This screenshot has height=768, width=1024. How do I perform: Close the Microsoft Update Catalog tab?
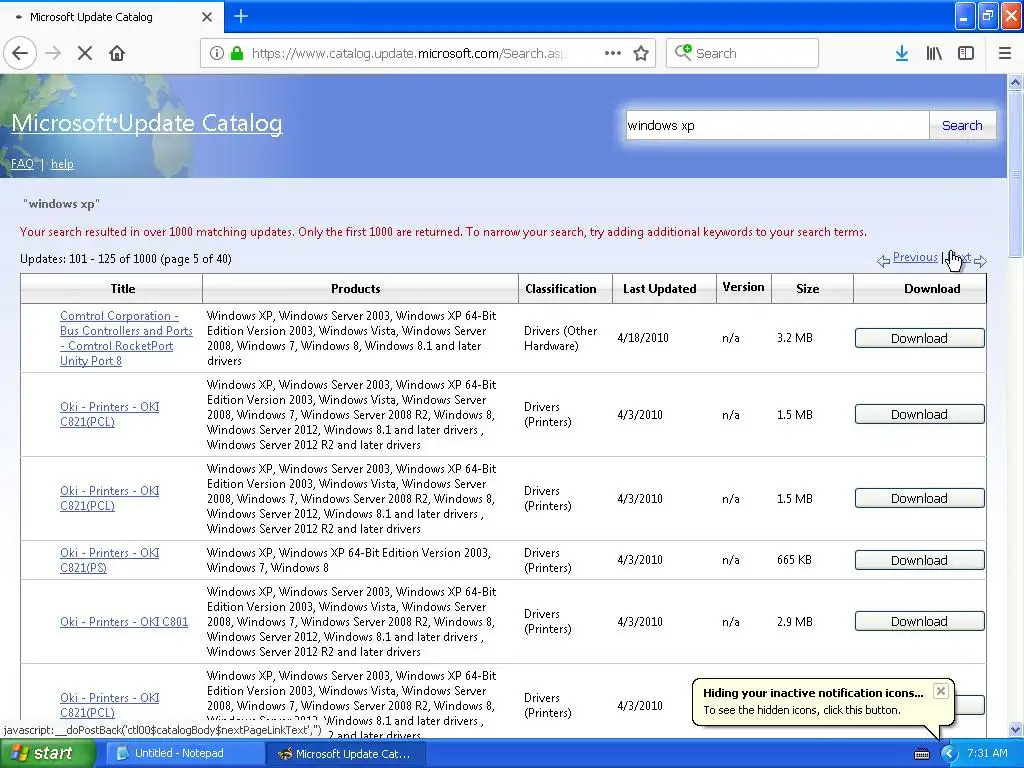(207, 17)
